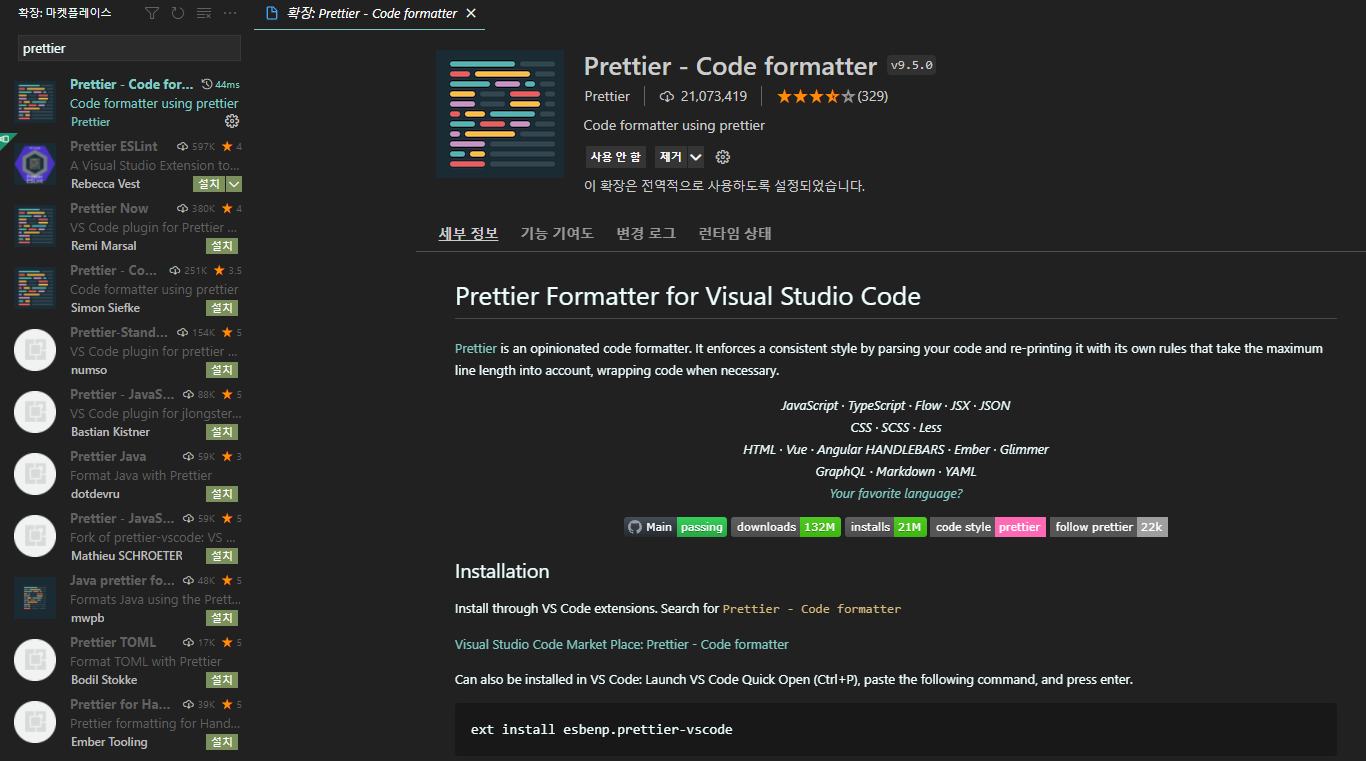The image size is (1366, 761).
Task: Install Prettier ESLint by Rebecca Vest
Action: pos(209,184)
